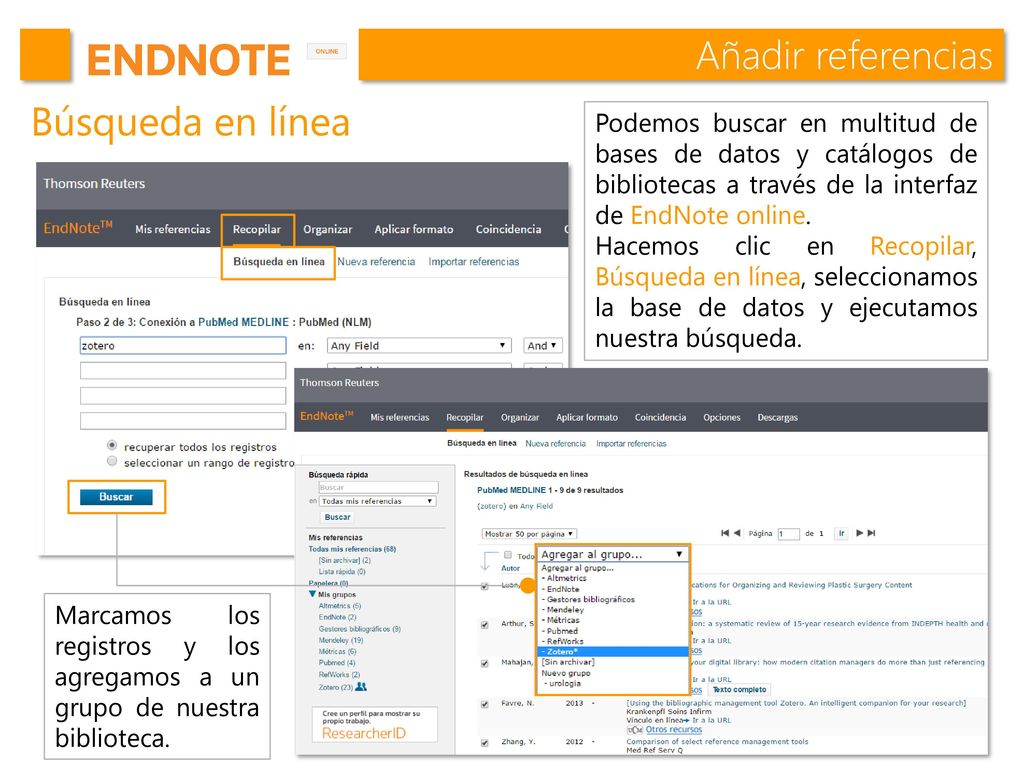Open the Mendeley (19) group
The height and width of the screenshot is (768, 1024).
point(340,641)
